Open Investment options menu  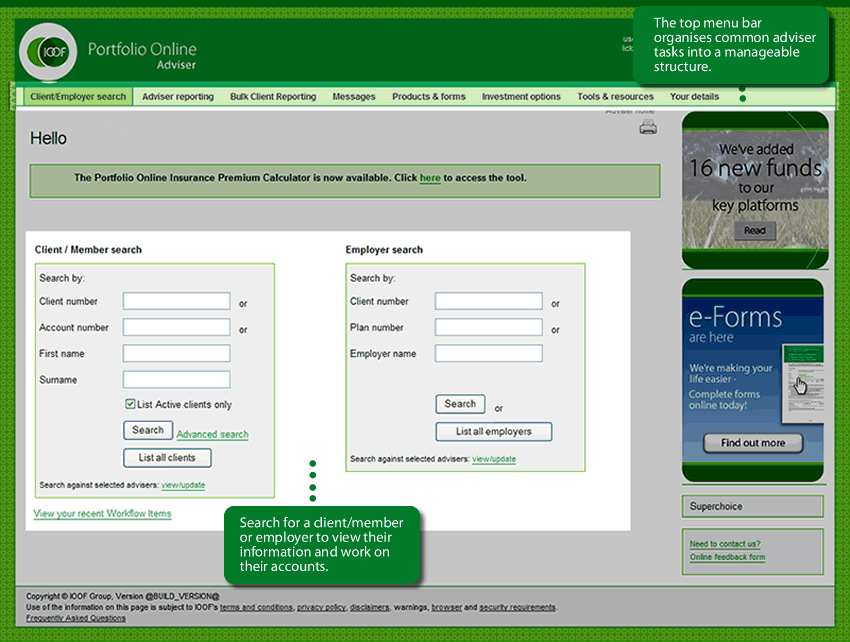pyautogui.click(x=521, y=97)
